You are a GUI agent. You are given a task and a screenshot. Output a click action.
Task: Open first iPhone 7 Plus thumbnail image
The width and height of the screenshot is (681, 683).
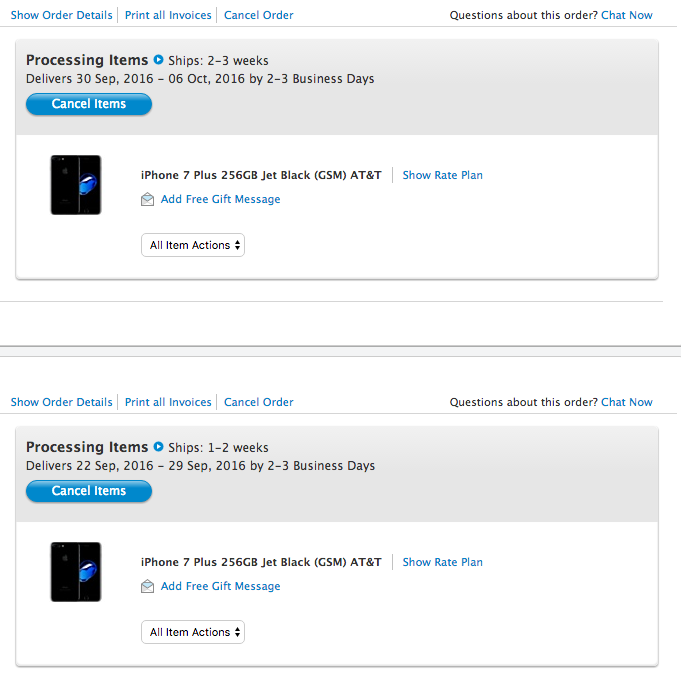tap(76, 185)
